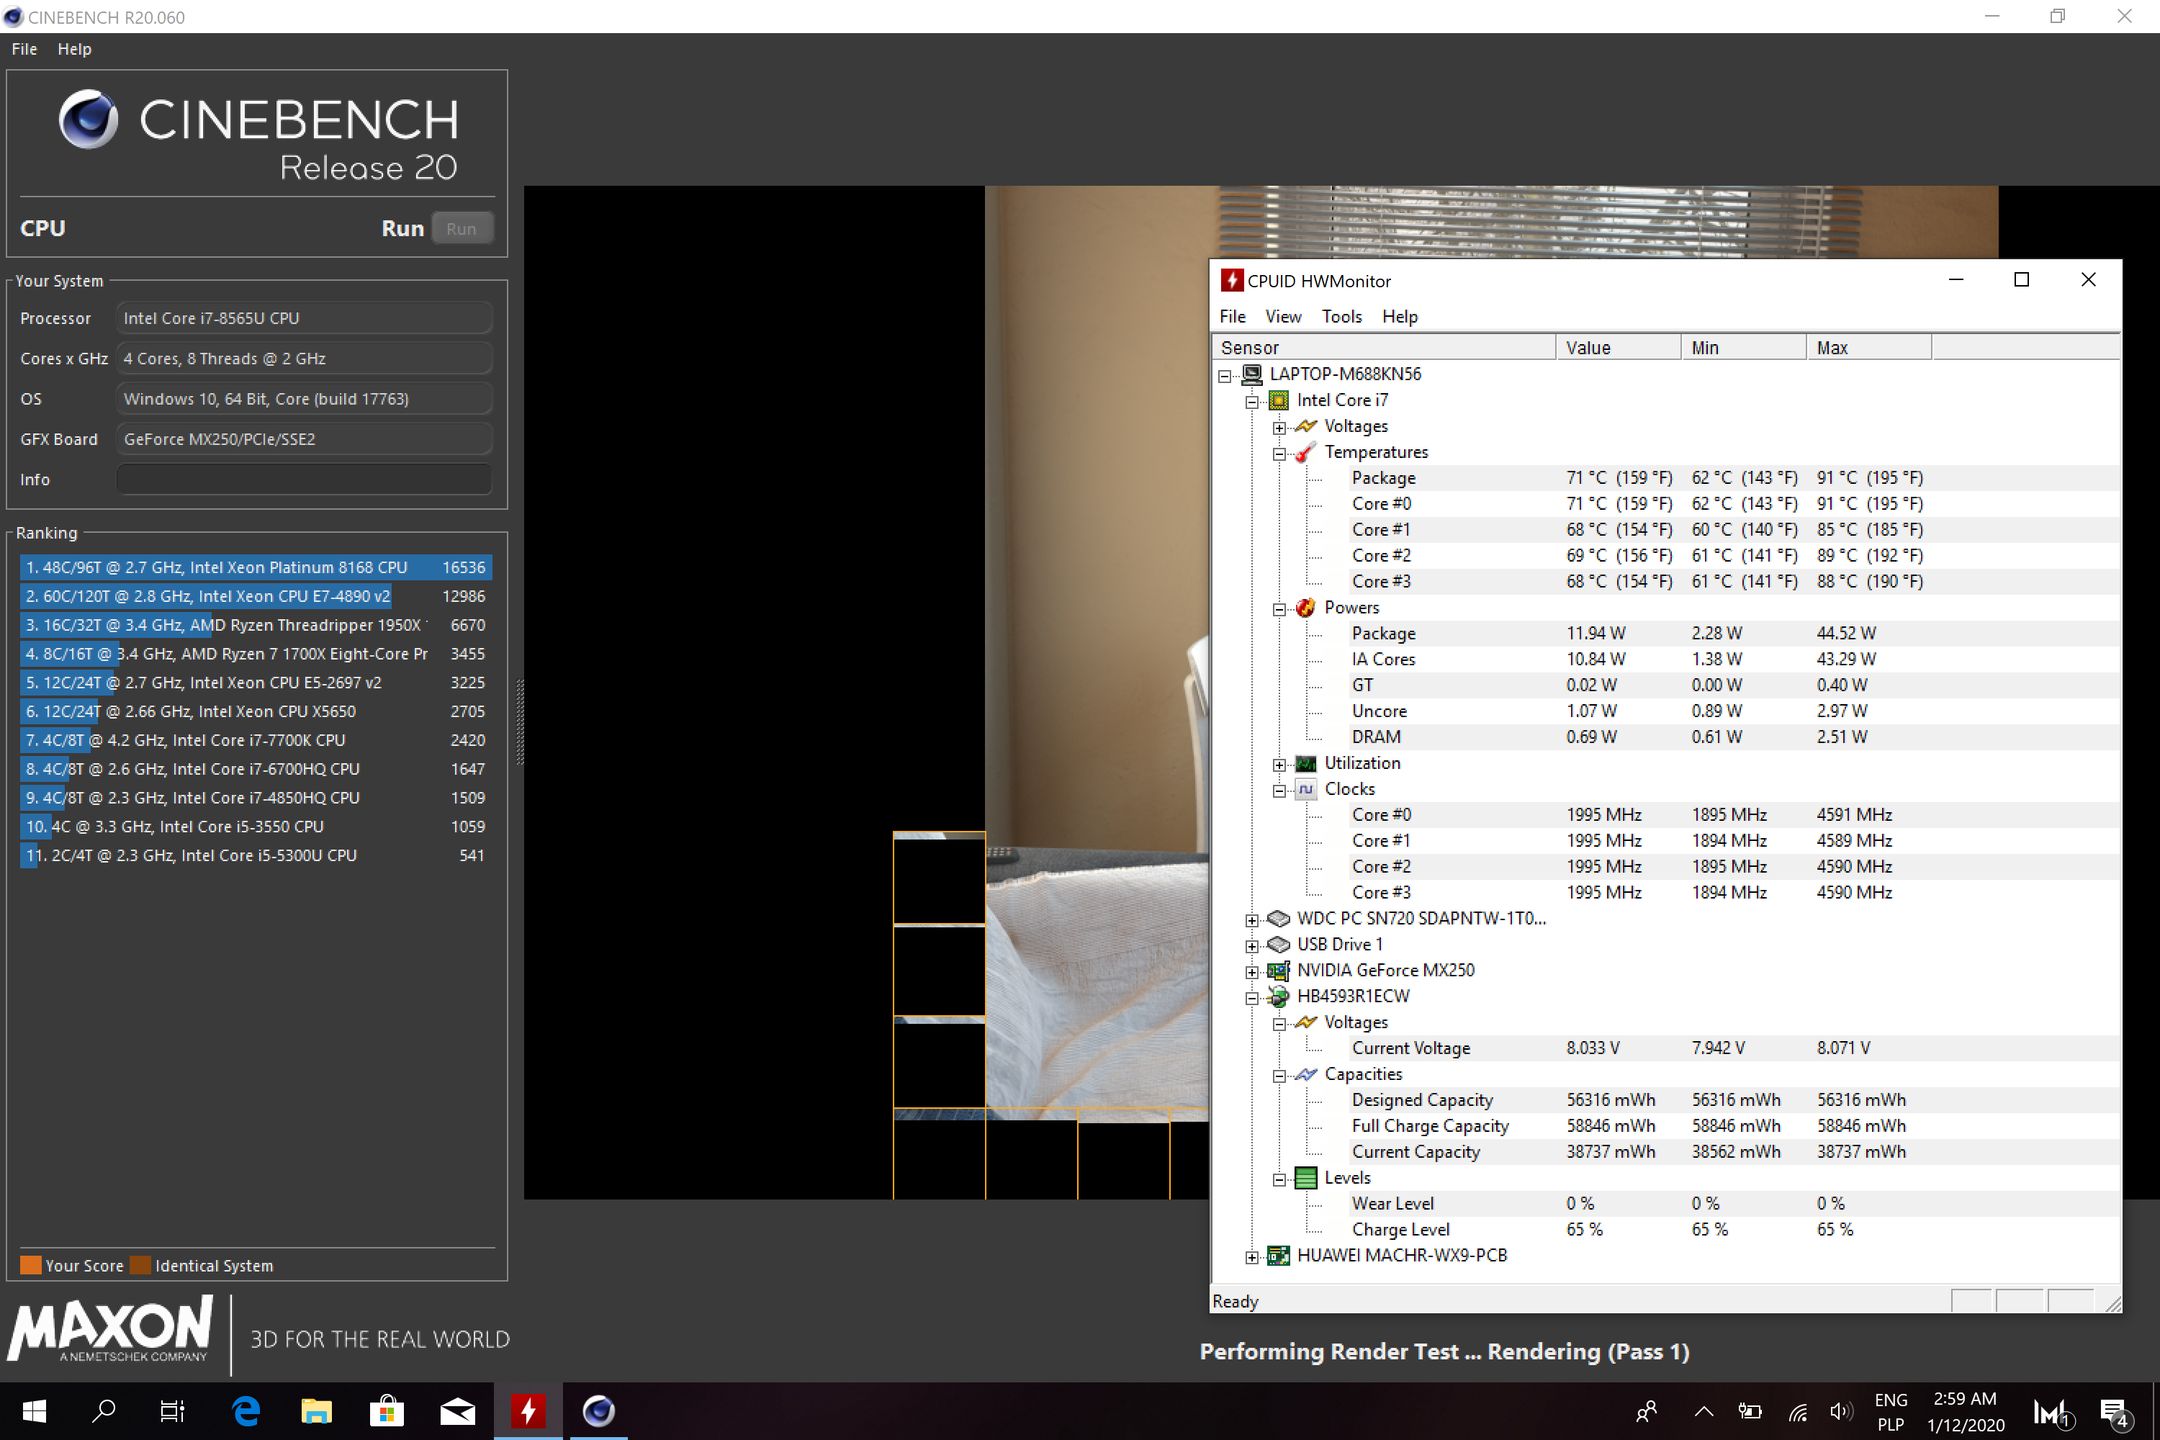
Task: Select the Ryzen Threadripper 1950X ranking entry
Action: pos(255,625)
